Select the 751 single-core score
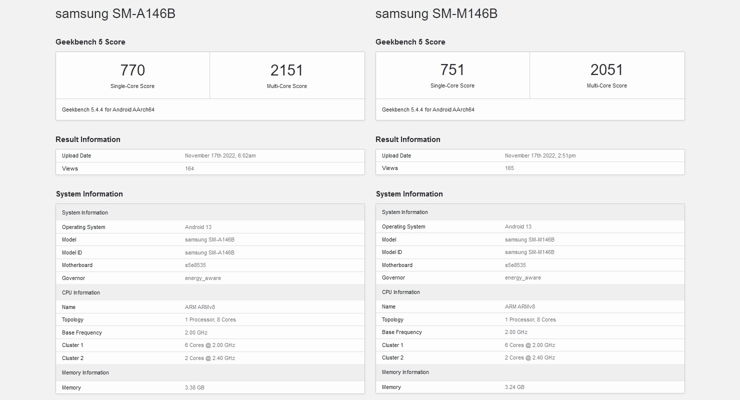The width and height of the screenshot is (740, 400). [452, 70]
